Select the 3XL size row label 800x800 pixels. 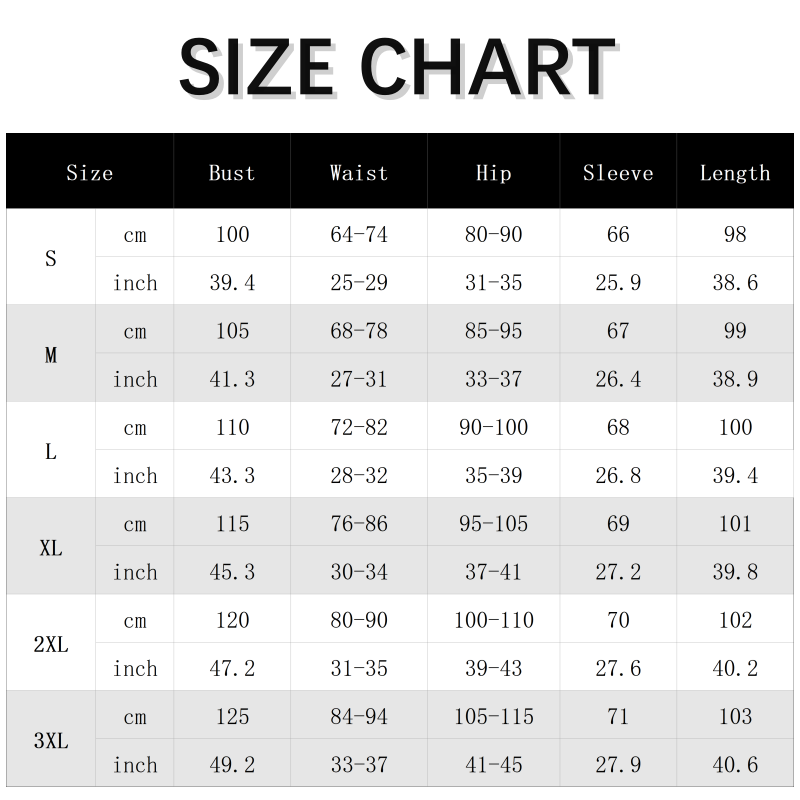coord(51,741)
